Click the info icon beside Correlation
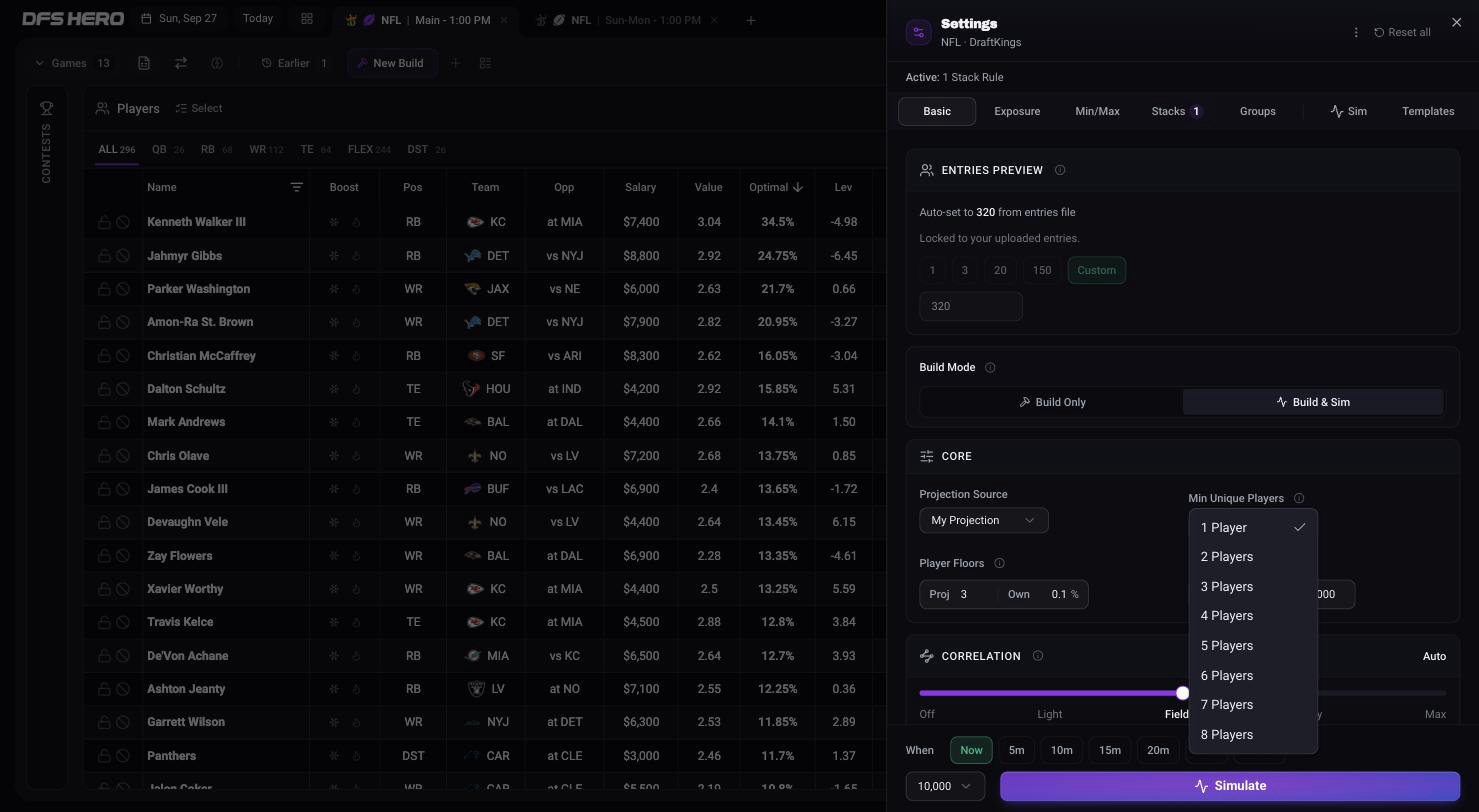The height and width of the screenshot is (812, 1479). (1037, 656)
